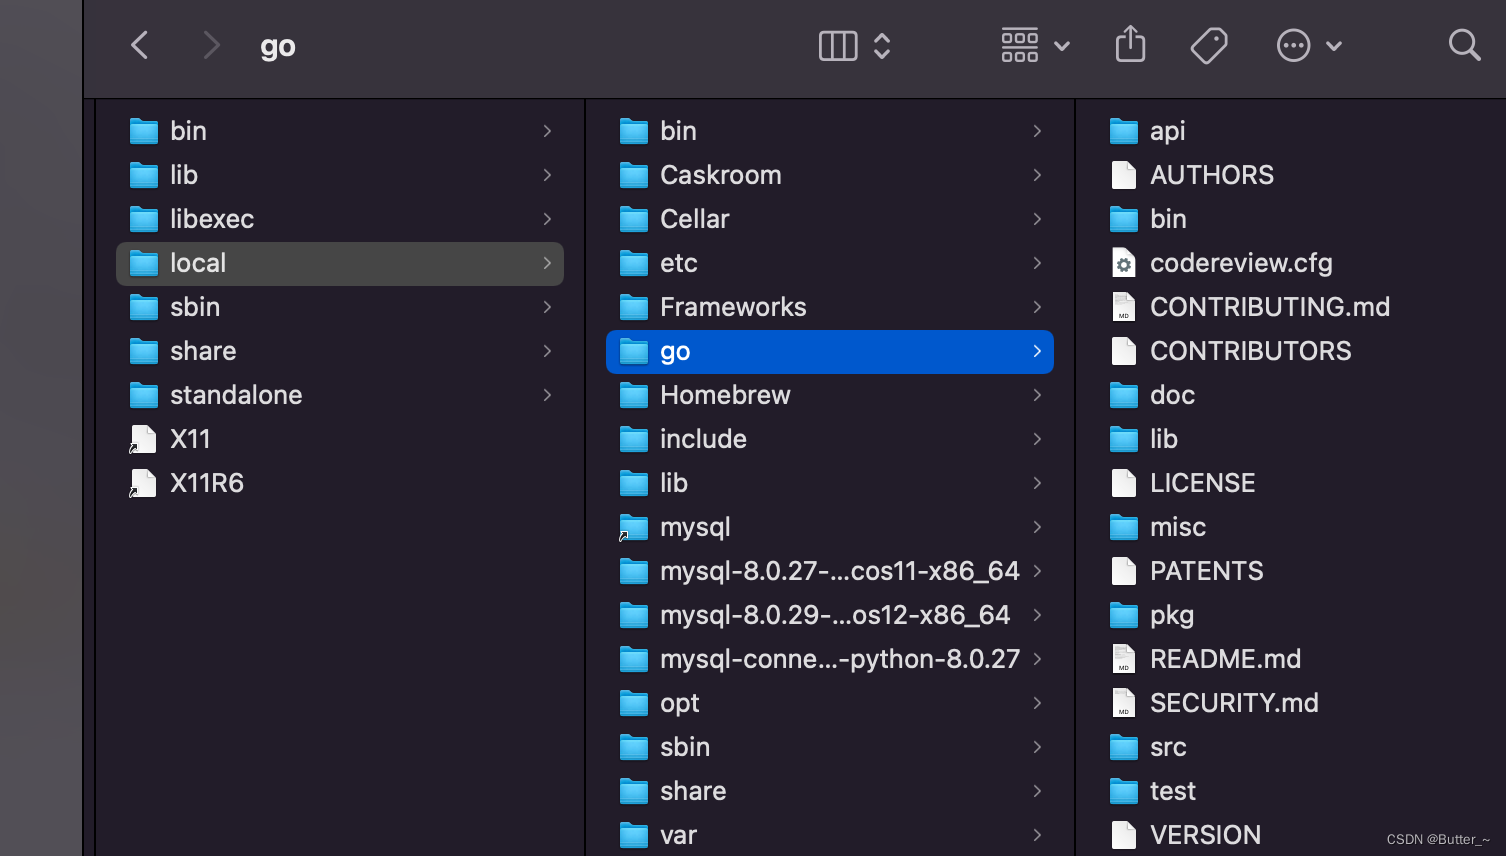Screen dimensions: 1506x856
Task: Open the view mode up-down selector
Action: (882, 45)
